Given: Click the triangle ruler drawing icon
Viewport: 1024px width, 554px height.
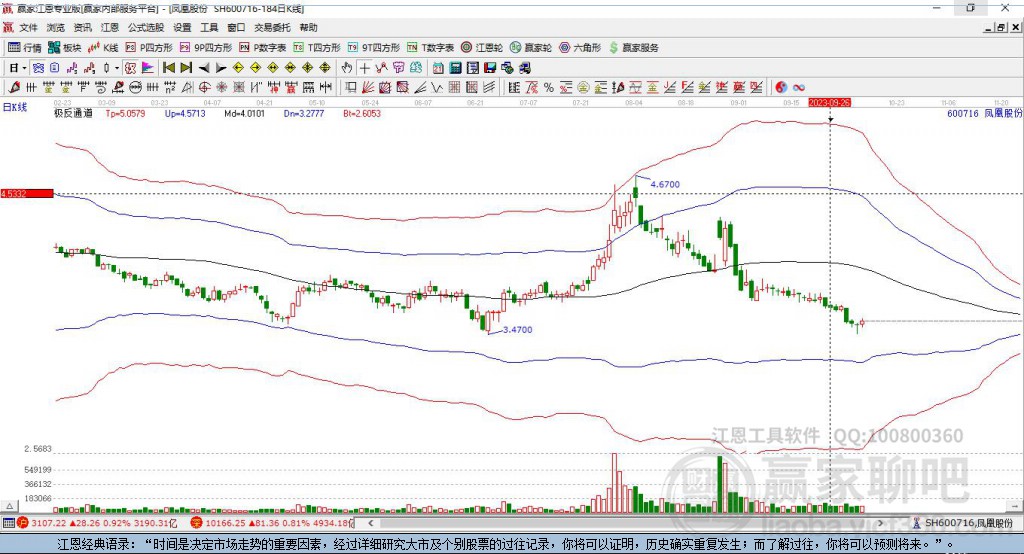Looking at the screenshot, I should click(x=187, y=87).
